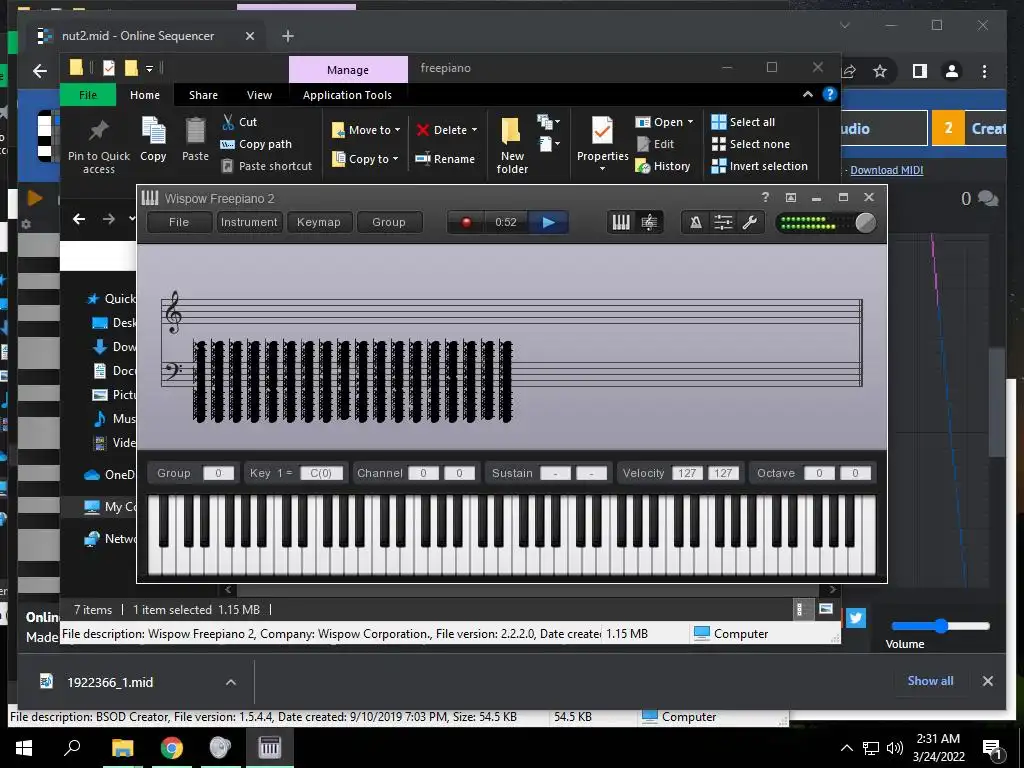1024x768 pixels.
Task: Click Select none in the ribbon
Action: [x=750, y=144]
